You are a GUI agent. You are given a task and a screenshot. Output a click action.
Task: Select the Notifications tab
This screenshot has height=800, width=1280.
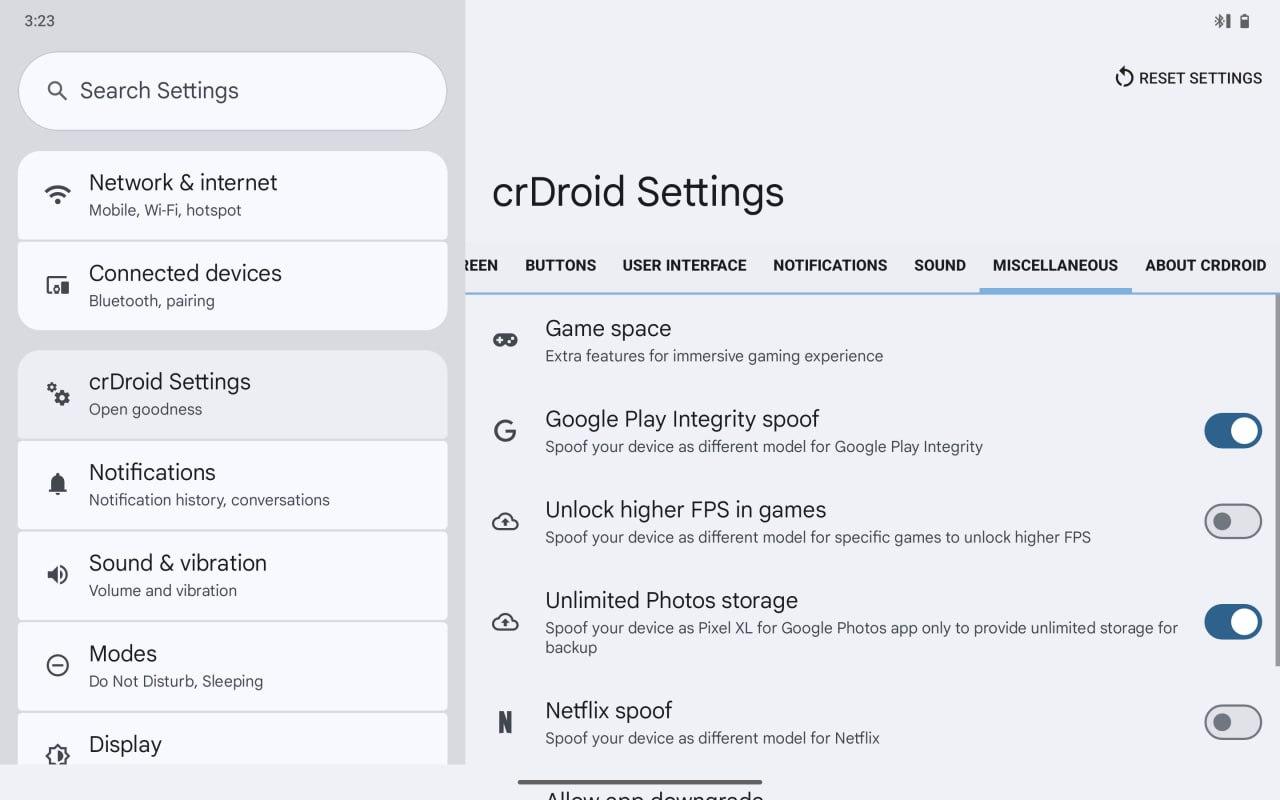830,265
